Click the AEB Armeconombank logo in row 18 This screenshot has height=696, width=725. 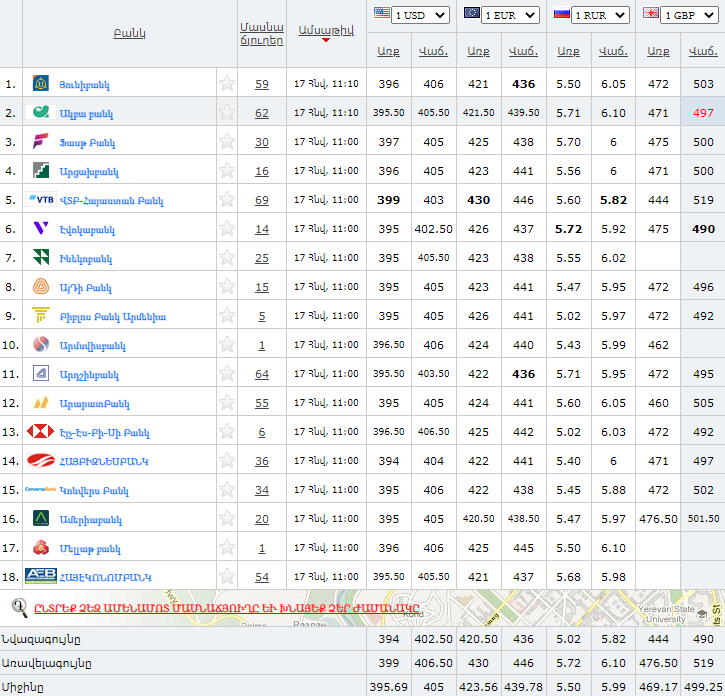[x=41, y=576]
